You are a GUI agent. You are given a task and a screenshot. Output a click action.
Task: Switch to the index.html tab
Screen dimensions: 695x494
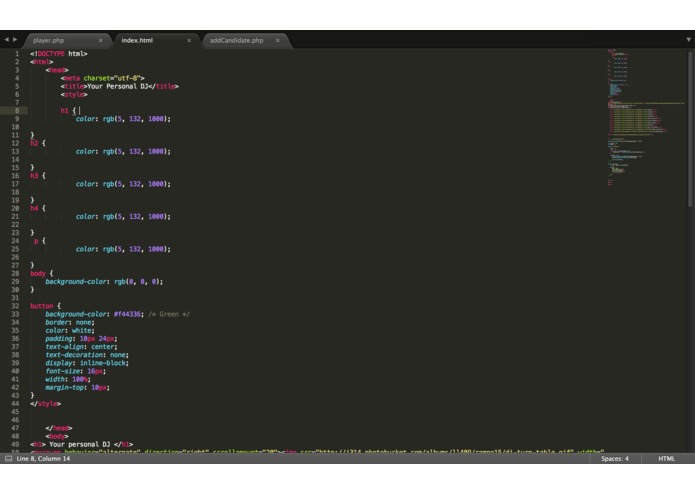point(137,40)
